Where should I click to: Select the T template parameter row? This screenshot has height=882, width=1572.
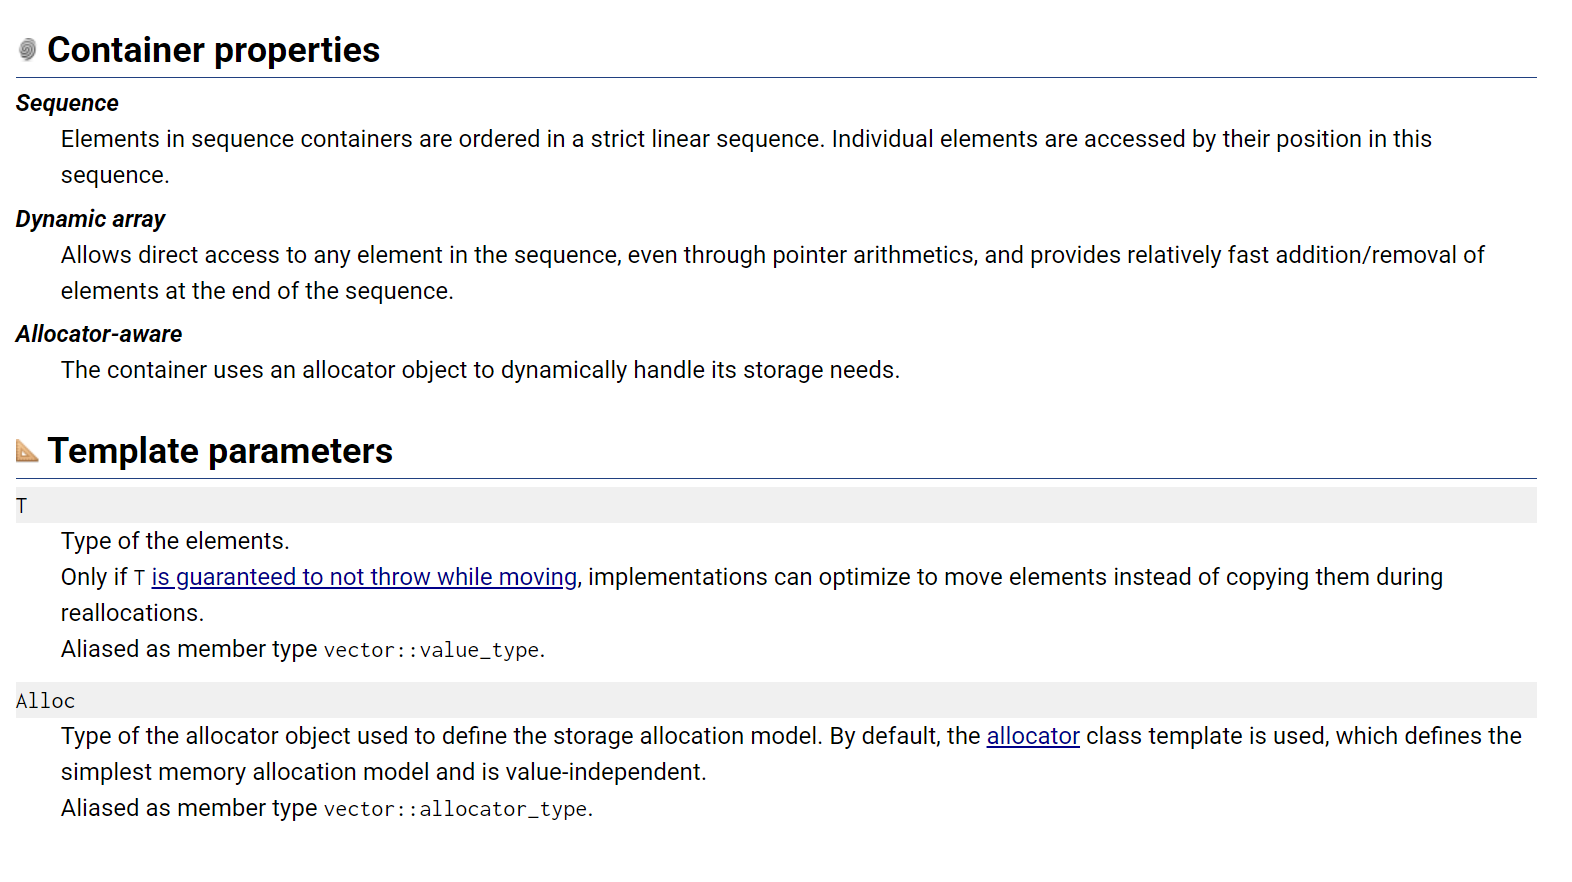pos(776,505)
